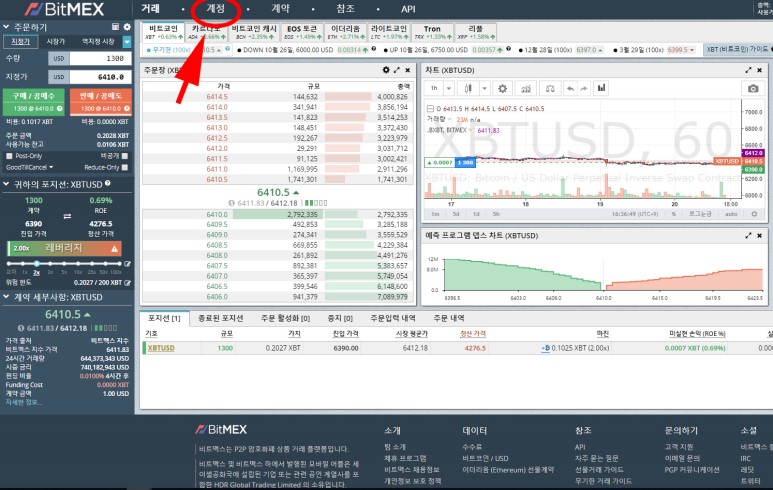This screenshot has width=773, height=490.
Task: Select candlestick chart style icon
Action: coord(468,88)
